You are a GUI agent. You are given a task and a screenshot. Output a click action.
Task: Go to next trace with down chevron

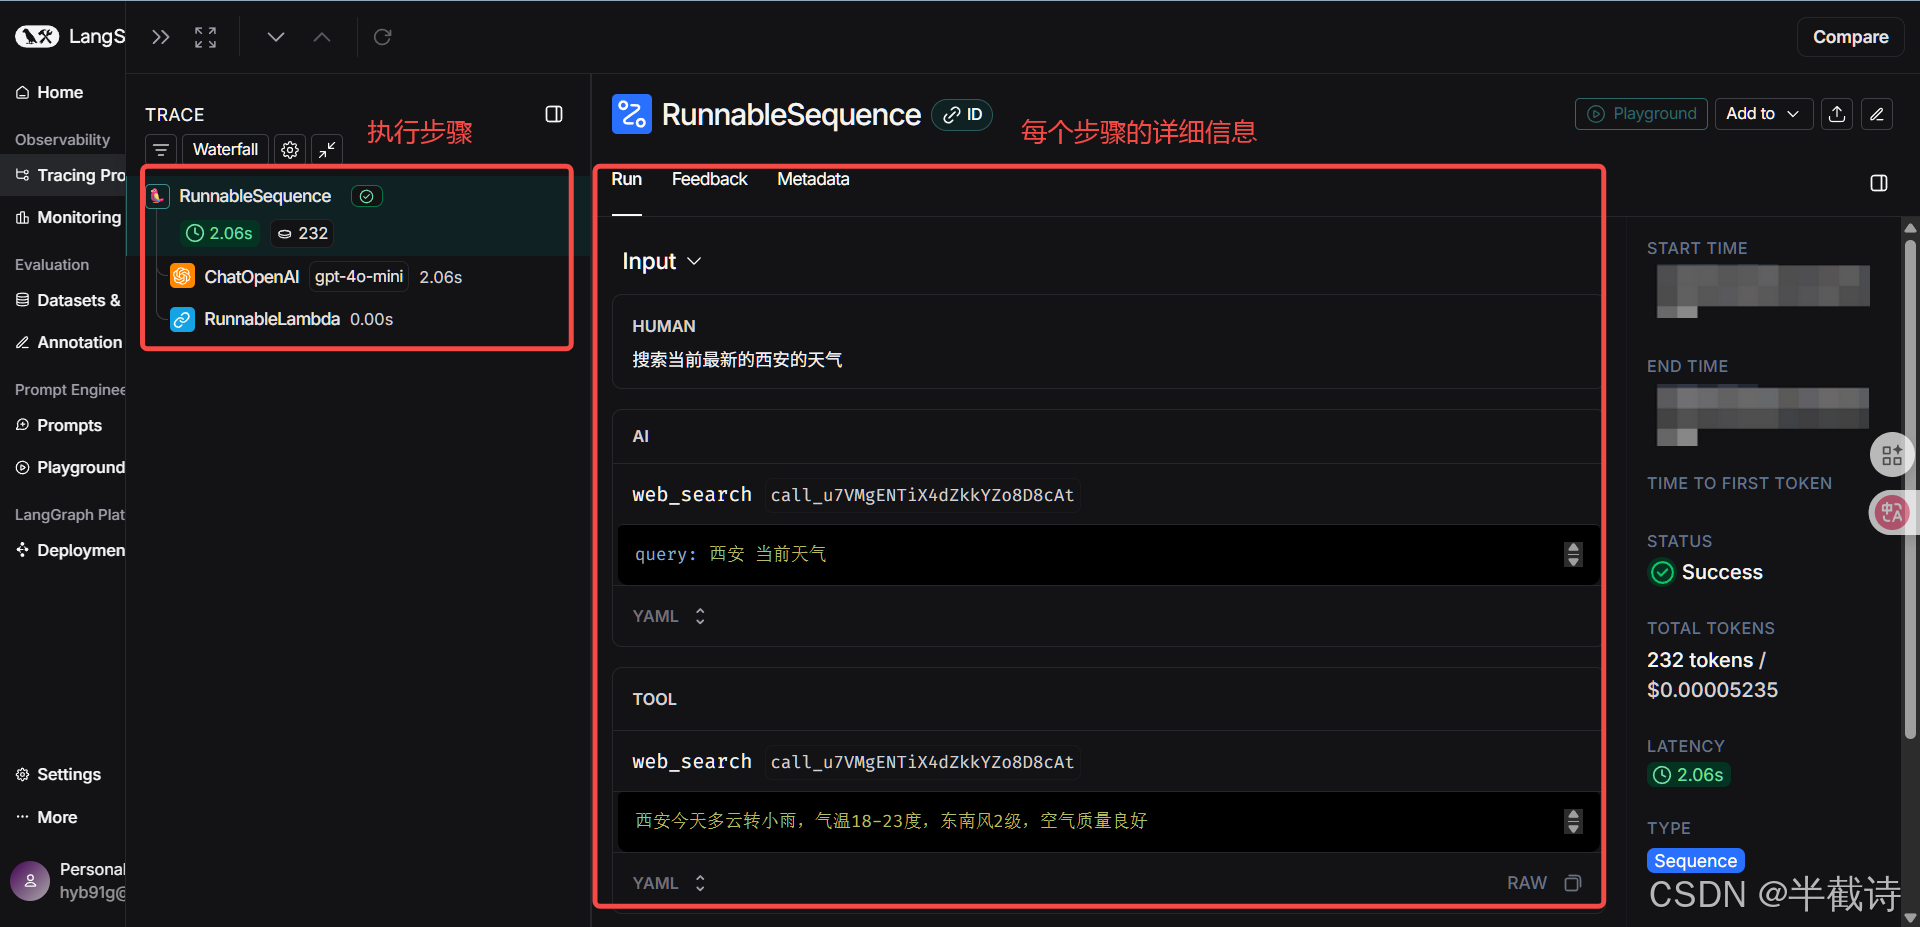click(x=276, y=37)
